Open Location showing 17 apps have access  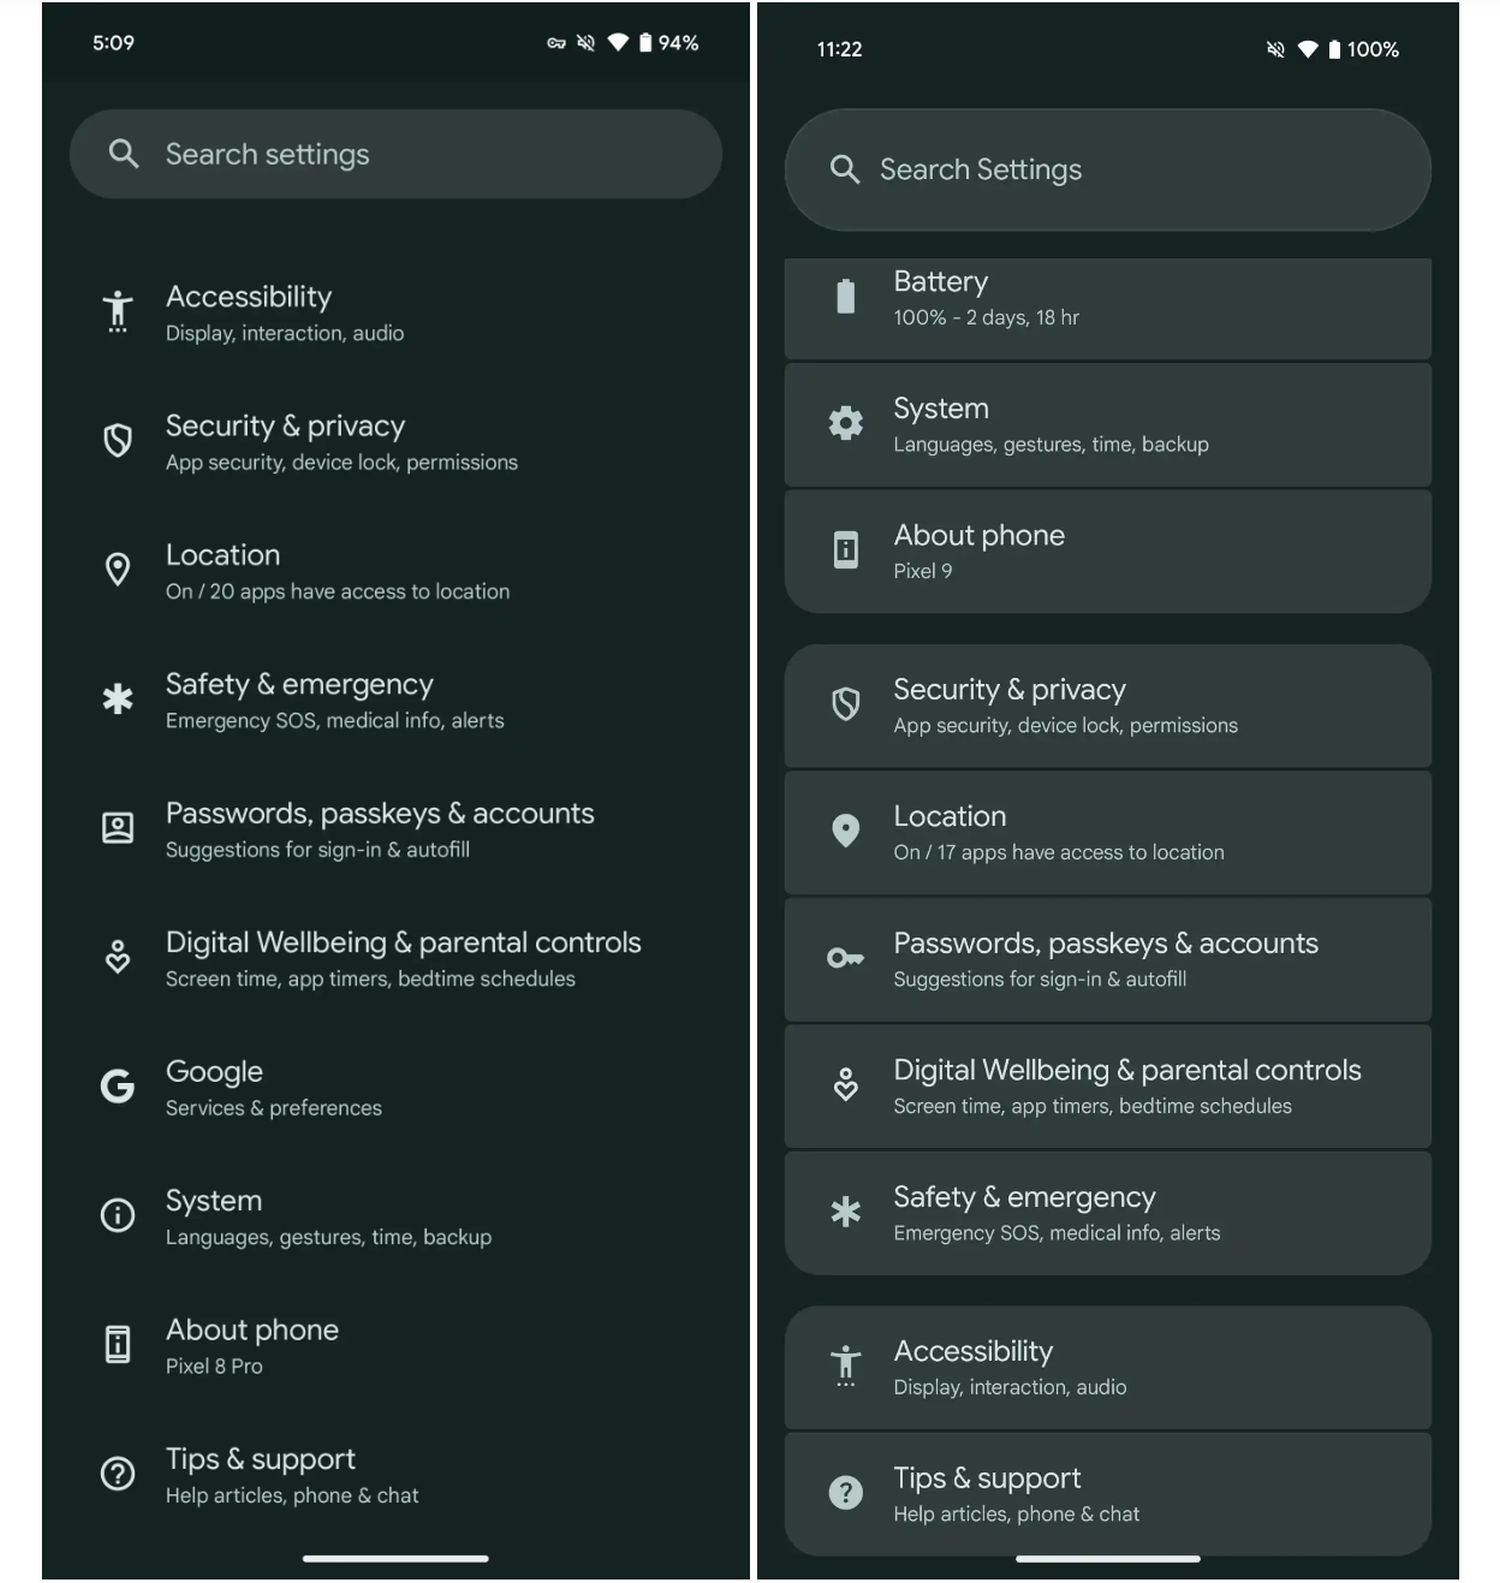point(1107,832)
